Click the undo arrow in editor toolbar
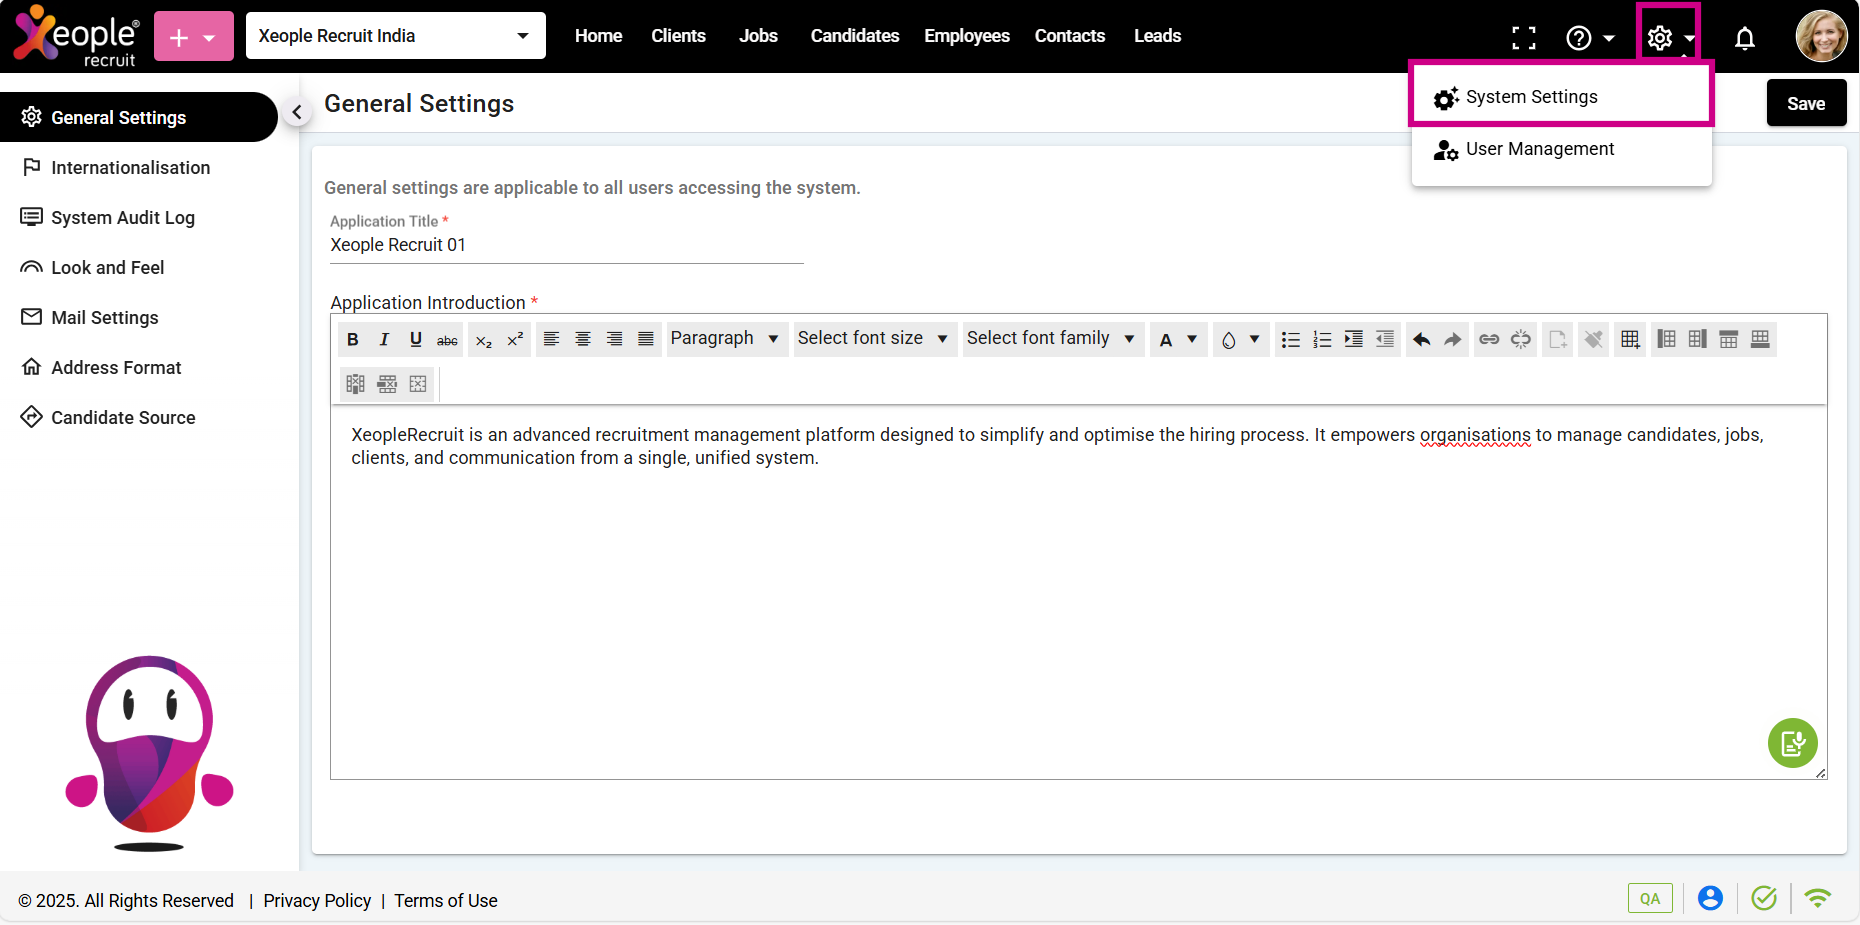The height and width of the screenshot is (925, 1860). tap(1421, 339)
